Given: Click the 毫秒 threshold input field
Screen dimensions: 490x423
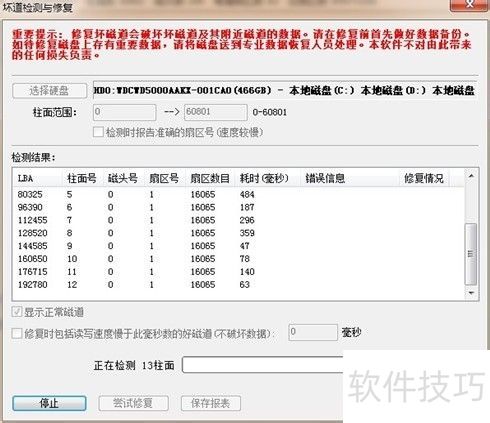Looking at the screenshot, I should point(313,332).
